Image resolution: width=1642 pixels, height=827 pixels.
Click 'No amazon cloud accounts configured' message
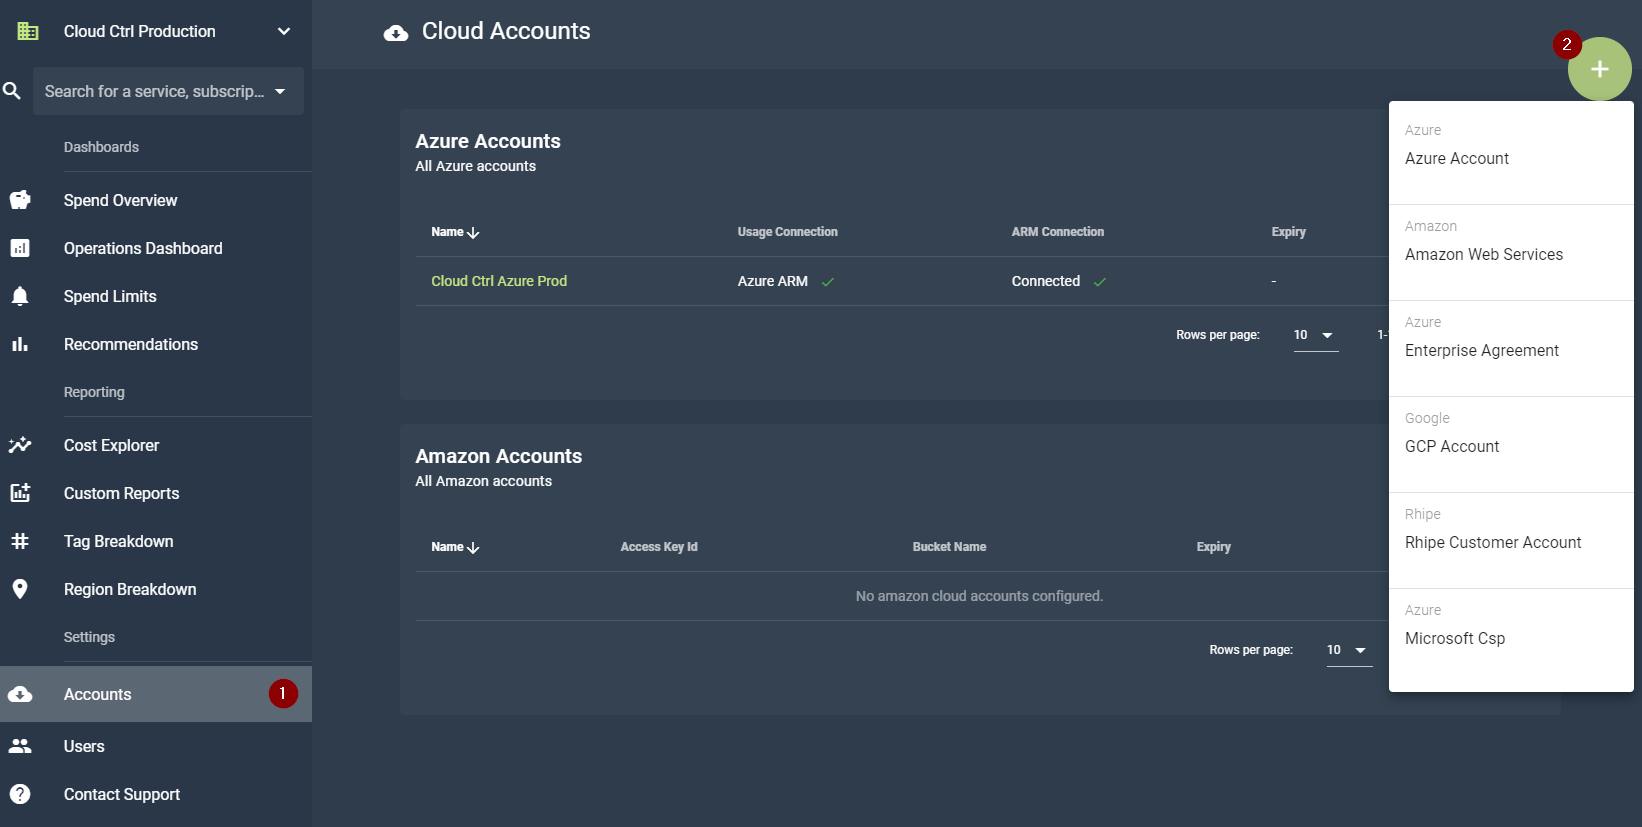tap(979, 596)
